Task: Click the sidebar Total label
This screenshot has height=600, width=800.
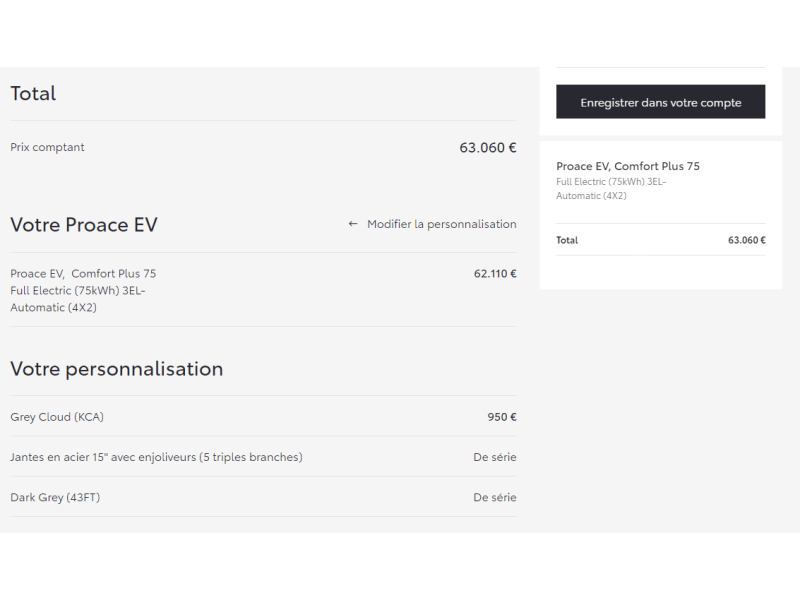Action: (x=567, y=240)
